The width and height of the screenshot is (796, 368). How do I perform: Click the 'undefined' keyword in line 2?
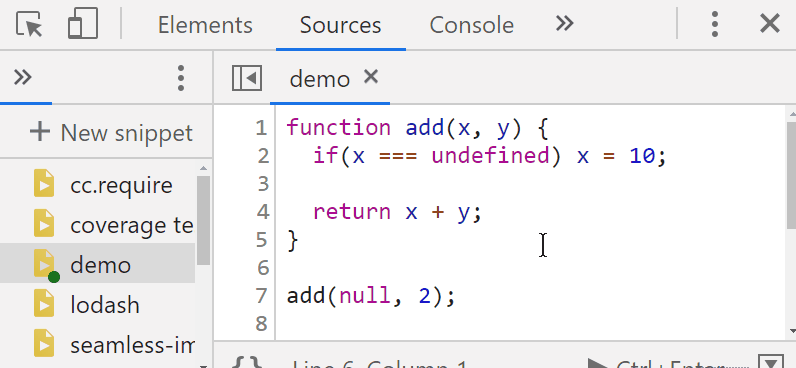pyautogui.click(x=491, y=156)
